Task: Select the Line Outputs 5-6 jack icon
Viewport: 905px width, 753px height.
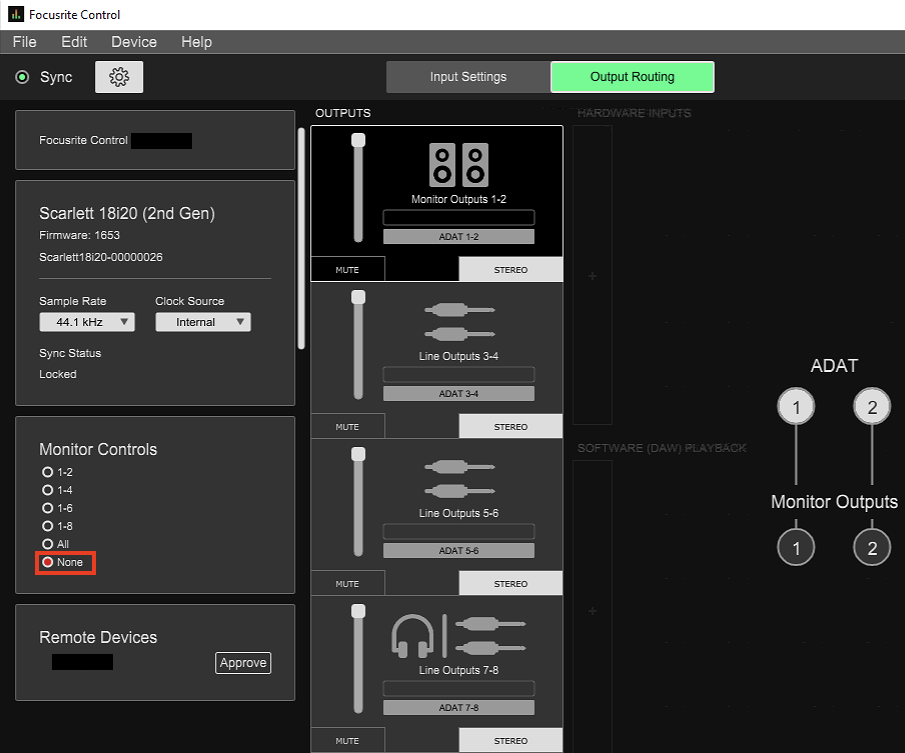Action: [459, 479]
